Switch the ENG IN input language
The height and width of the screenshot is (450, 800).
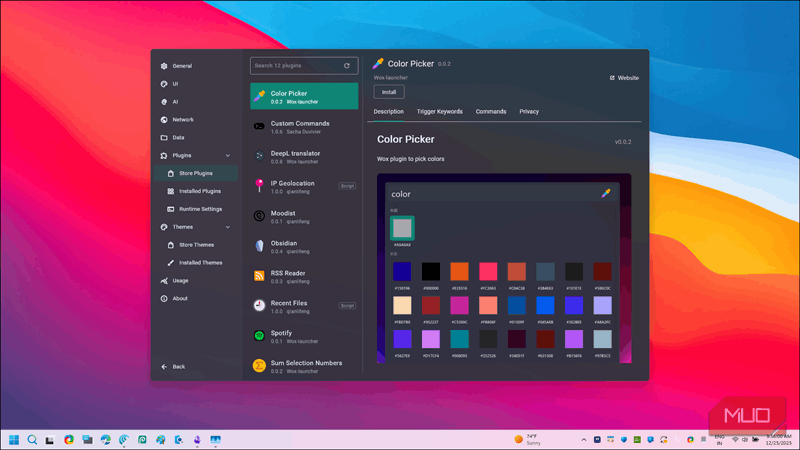point(719,440)
